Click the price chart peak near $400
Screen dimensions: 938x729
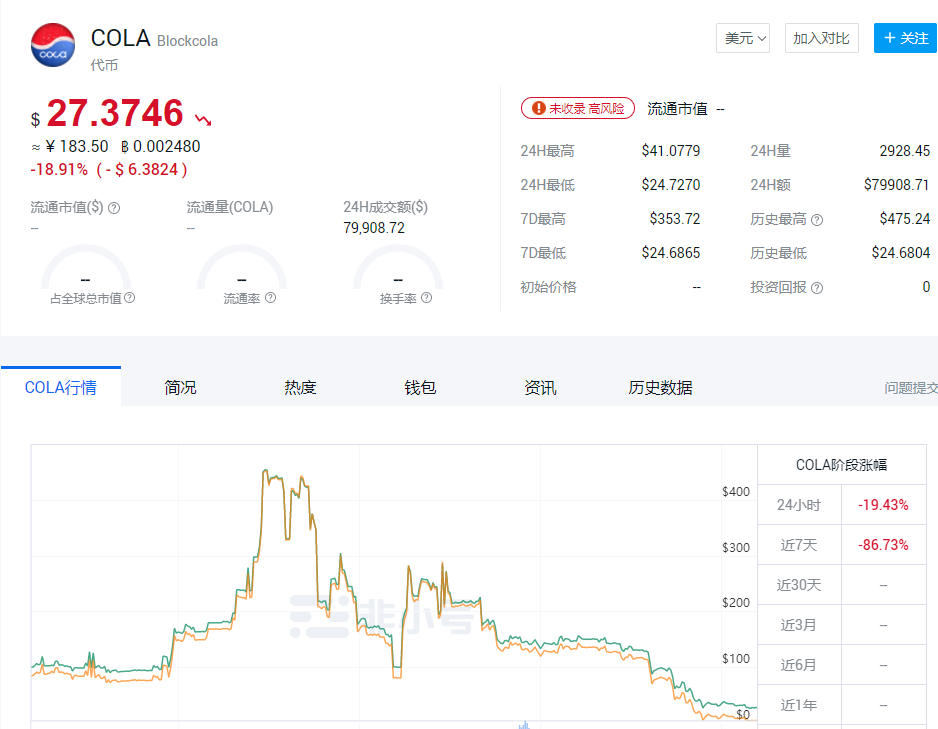(266, 472)
